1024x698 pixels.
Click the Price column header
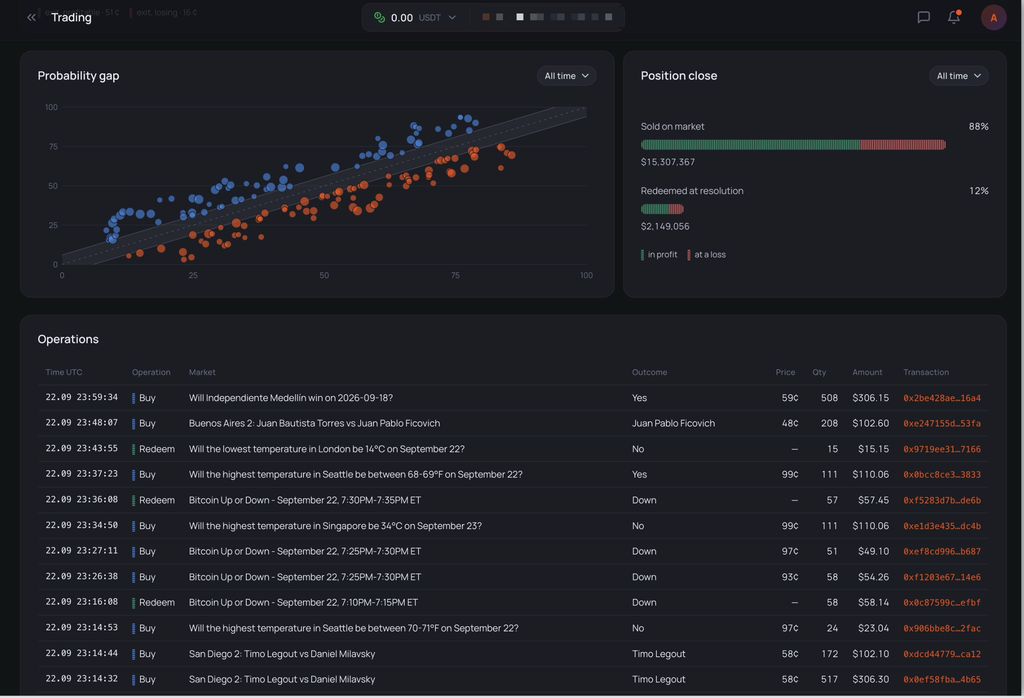(x=785, y=372)
